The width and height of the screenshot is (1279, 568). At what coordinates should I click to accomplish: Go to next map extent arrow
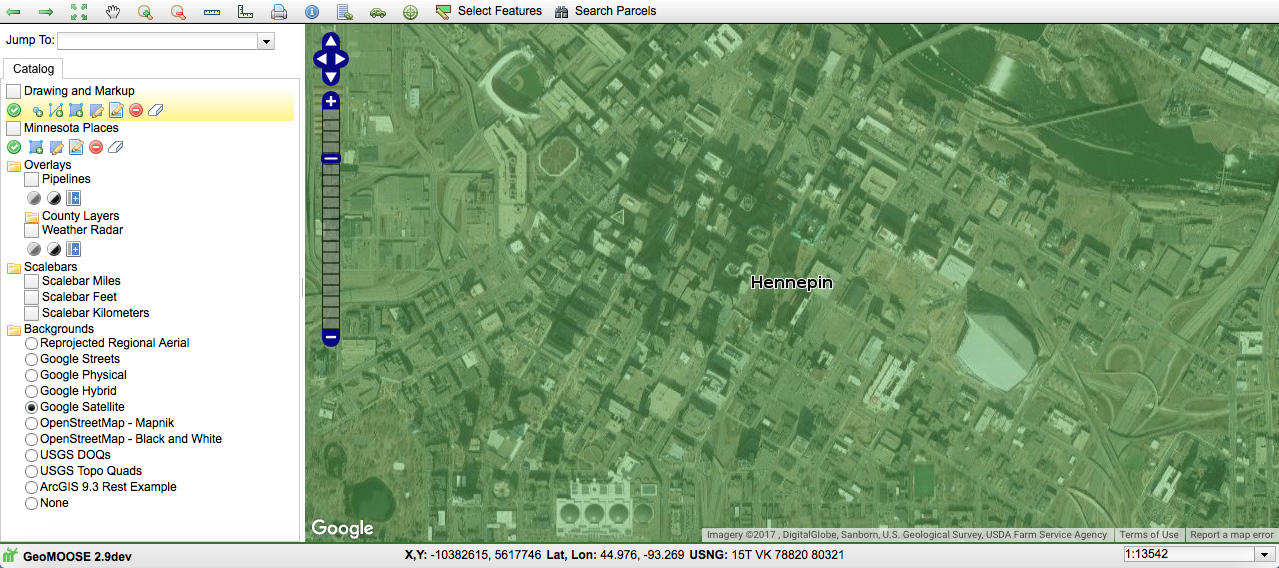point(46,11)
